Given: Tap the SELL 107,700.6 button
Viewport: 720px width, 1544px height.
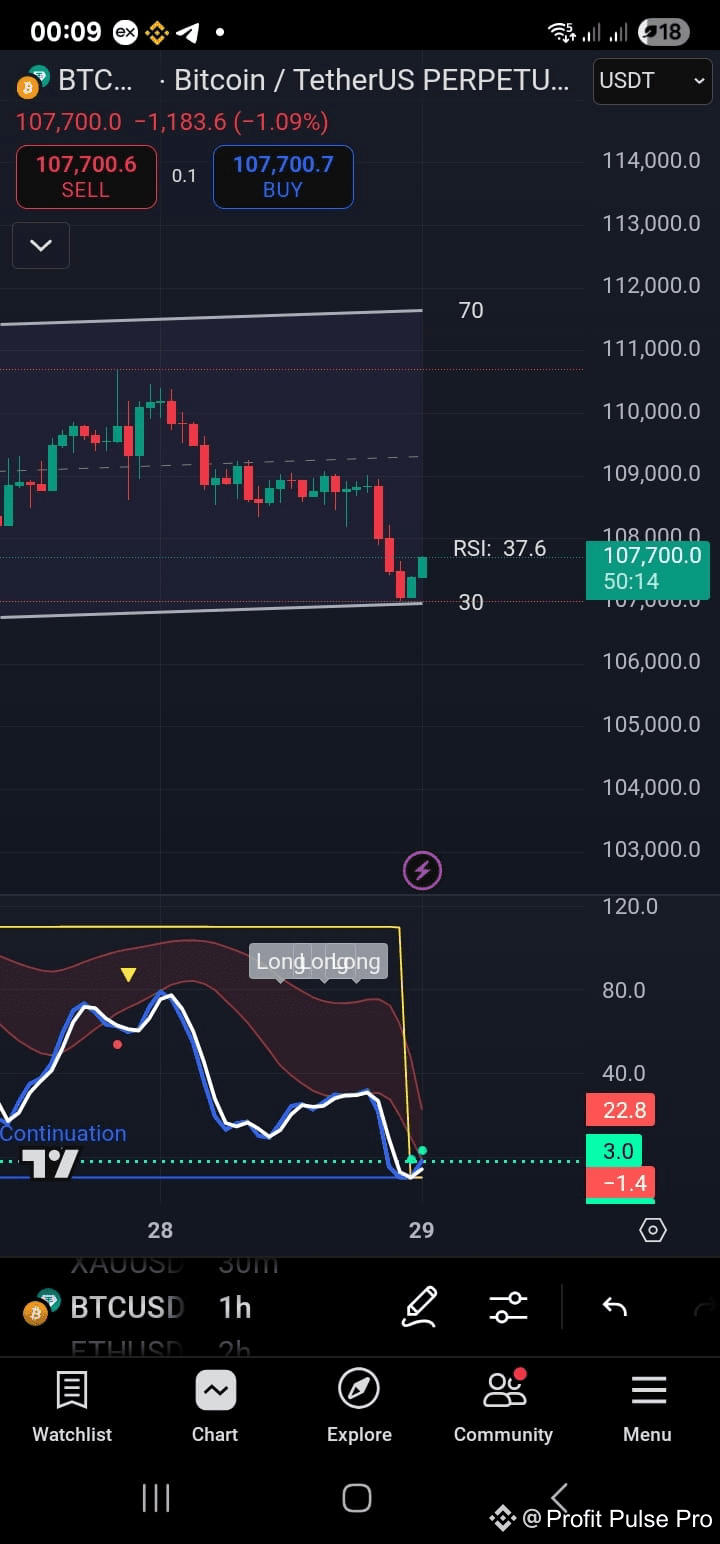Looking at the screenshot, I should pos(86,177).
